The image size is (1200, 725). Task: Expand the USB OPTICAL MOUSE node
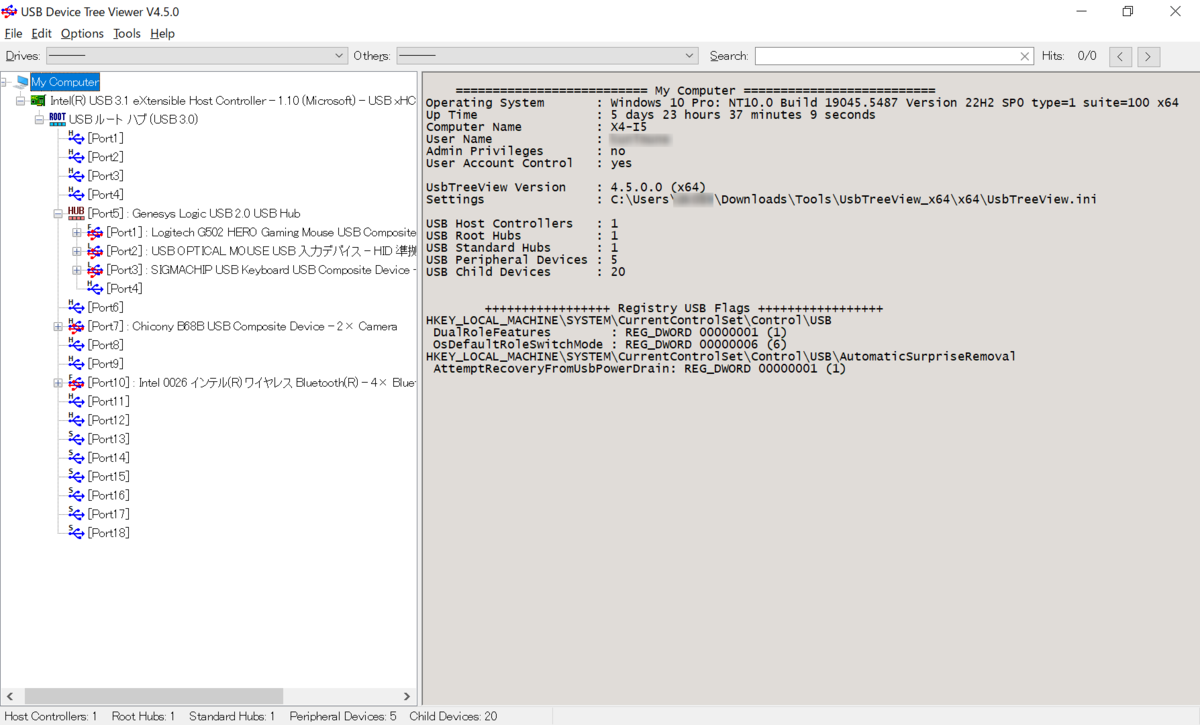pos(77,251)
